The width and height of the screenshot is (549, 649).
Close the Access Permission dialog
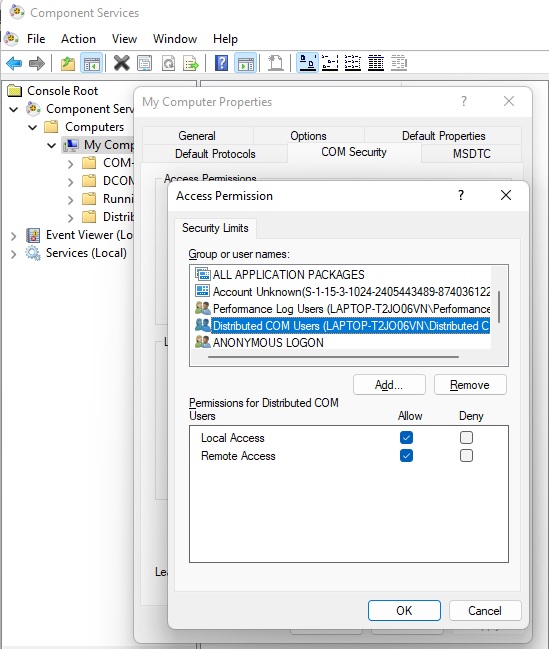point(506,195)
